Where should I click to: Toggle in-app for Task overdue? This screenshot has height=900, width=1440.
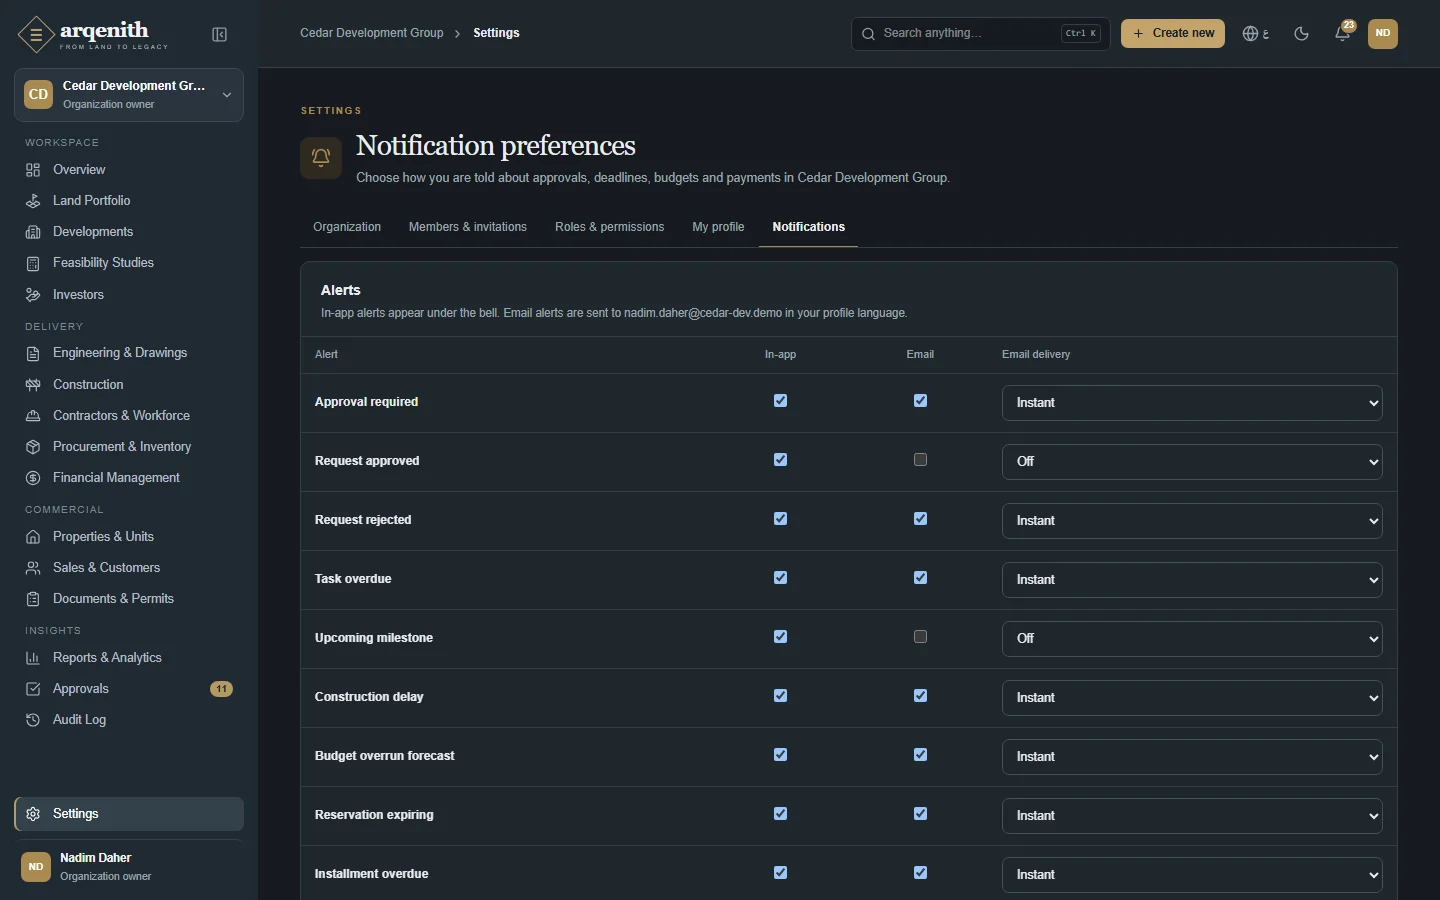(781, 578)
